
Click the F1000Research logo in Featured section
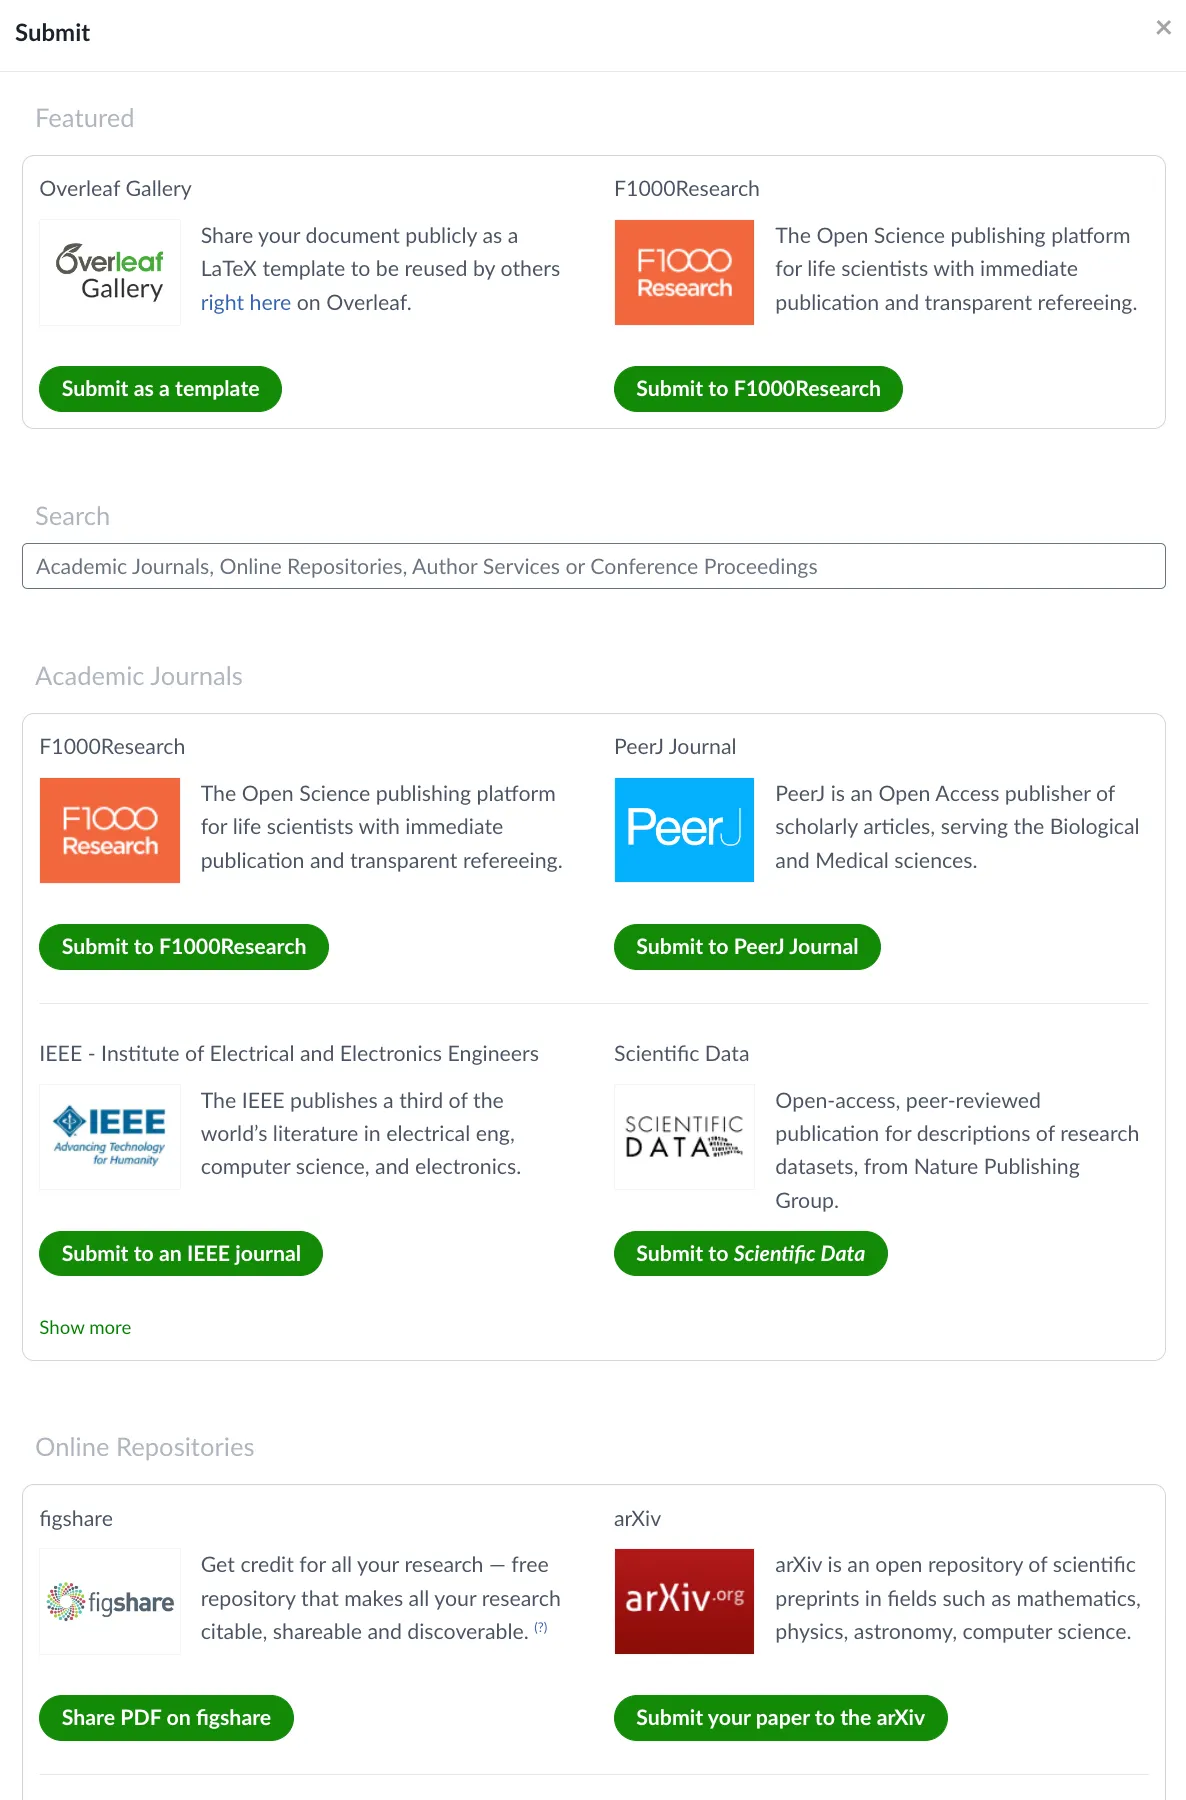point(684,273)
